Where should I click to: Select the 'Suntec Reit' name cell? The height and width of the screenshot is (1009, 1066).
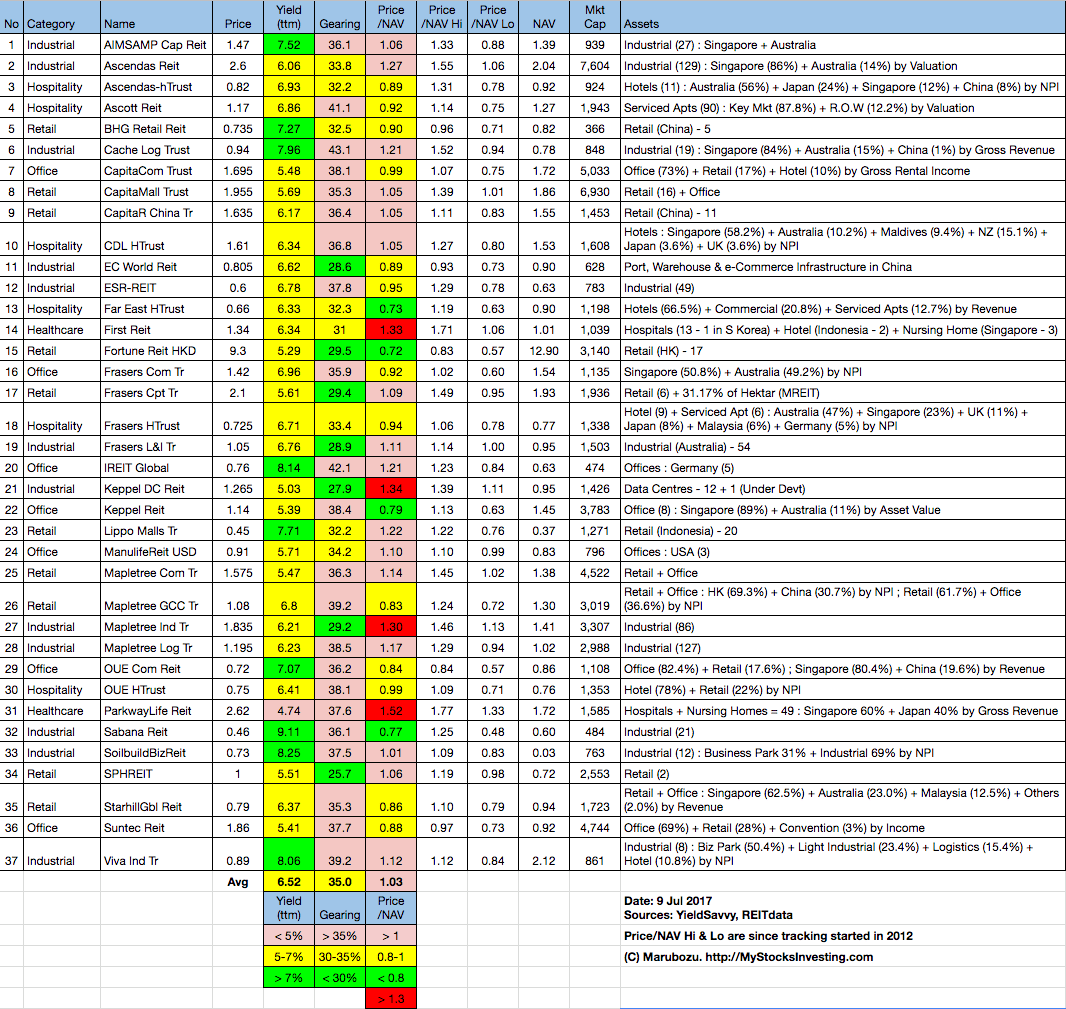coord(156,828)
